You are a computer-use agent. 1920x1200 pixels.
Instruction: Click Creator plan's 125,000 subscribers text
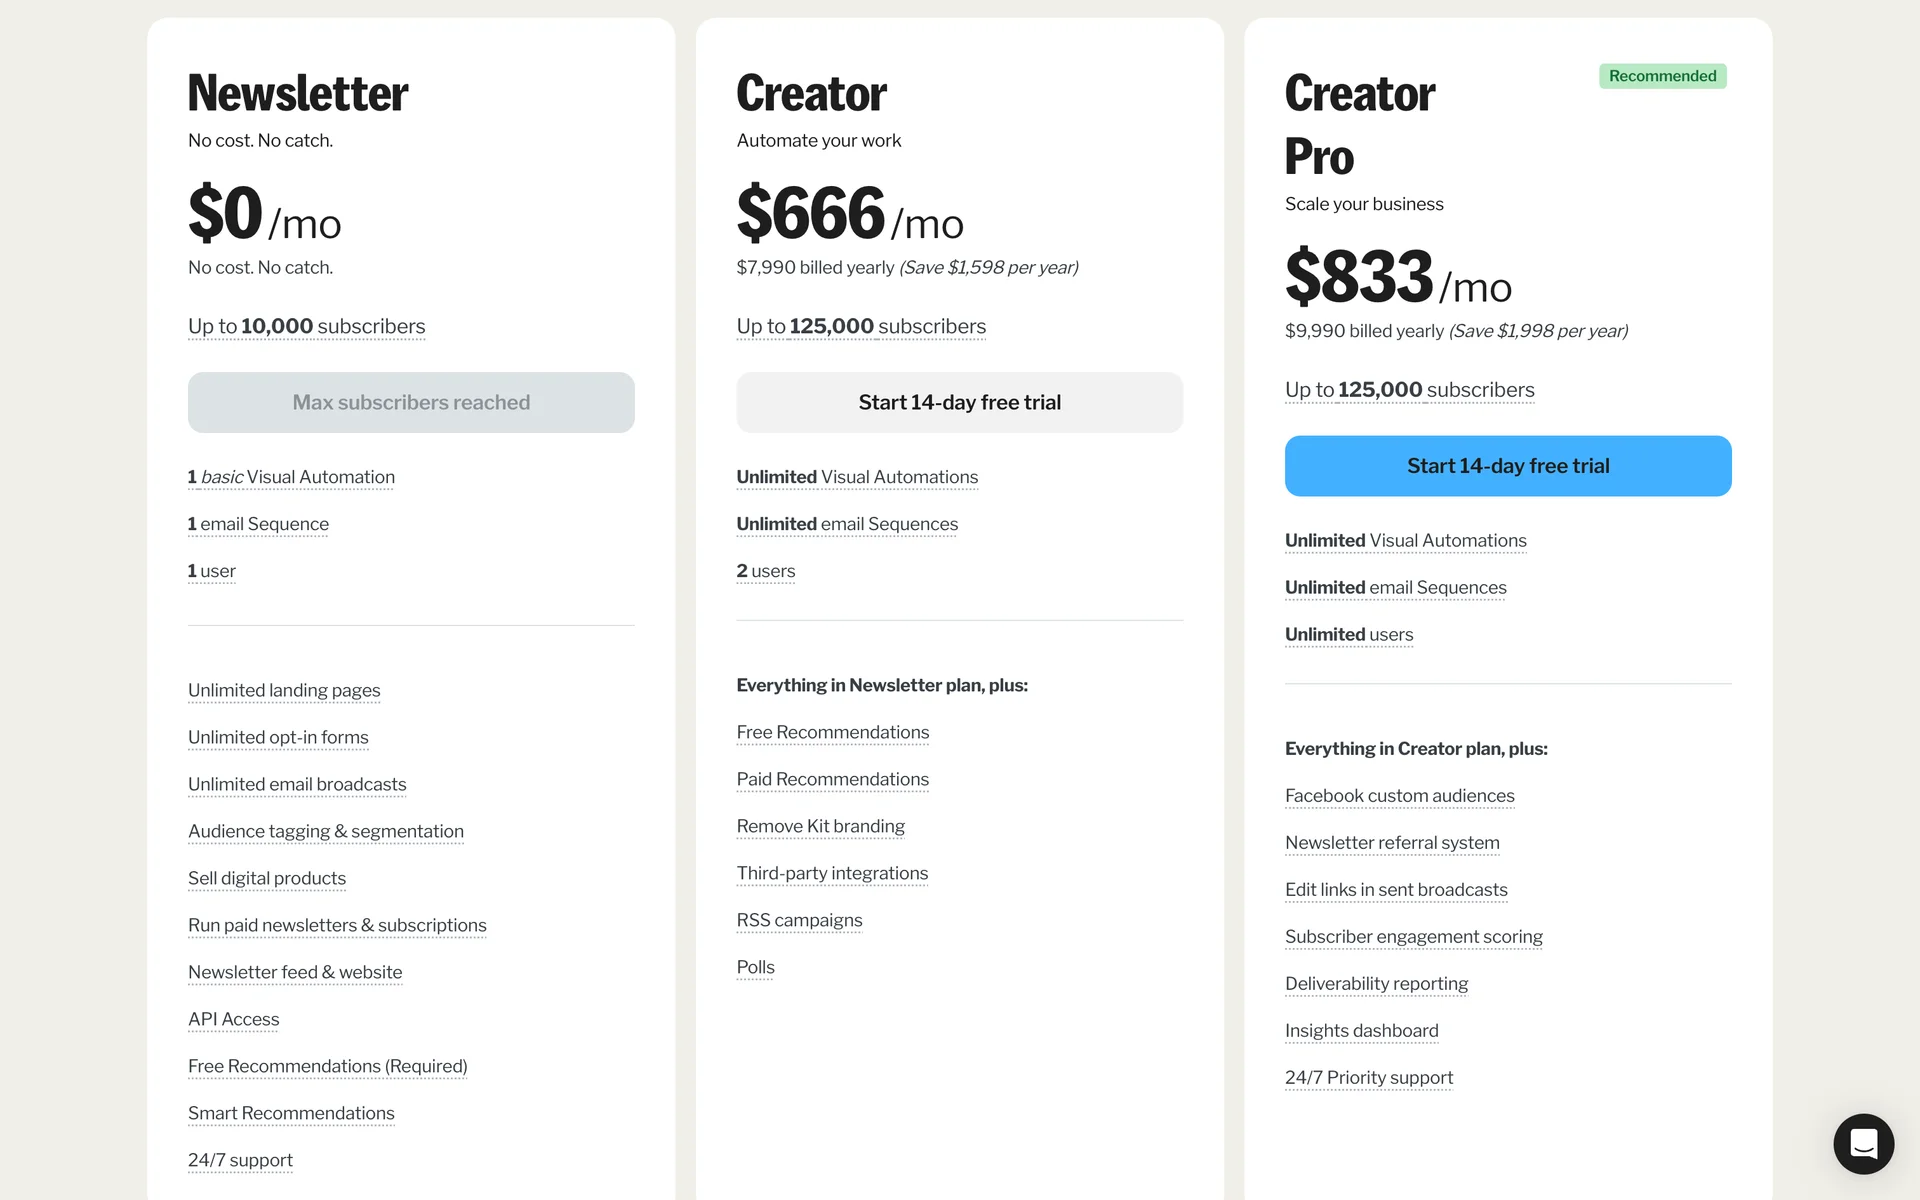pyautogui.click(x=861, y=326)
